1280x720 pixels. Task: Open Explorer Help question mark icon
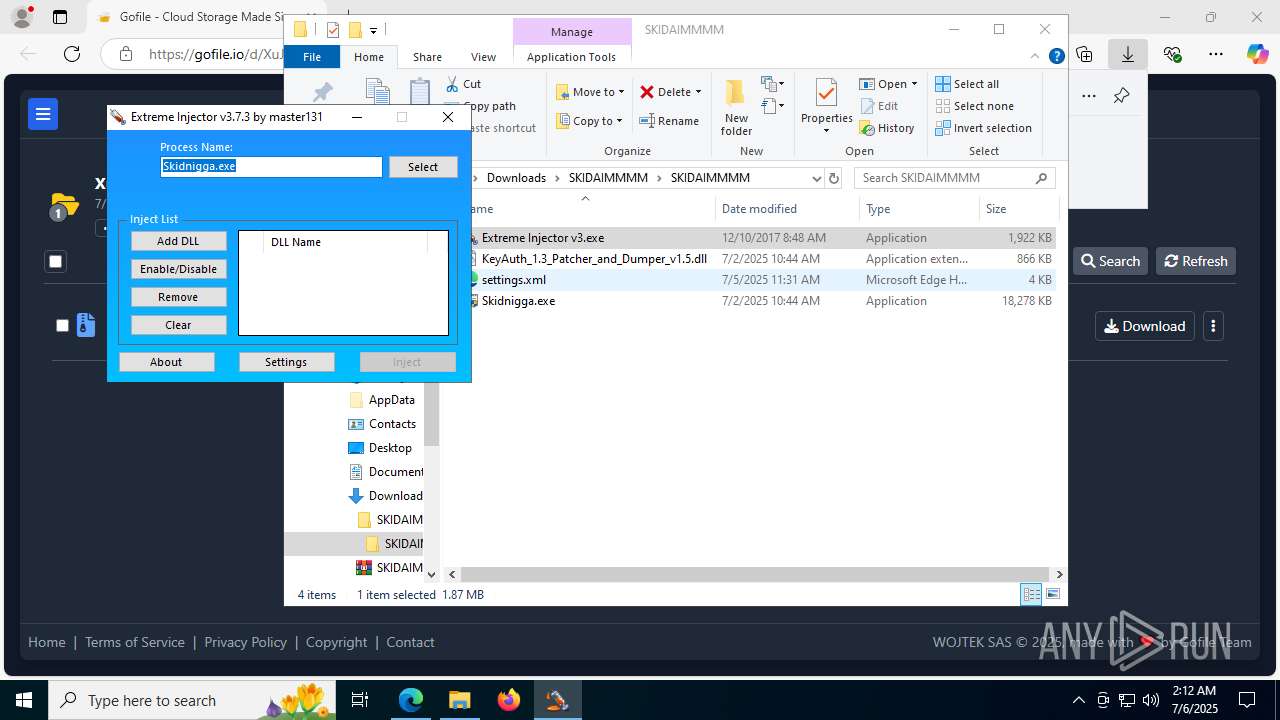pos(1056,57)
